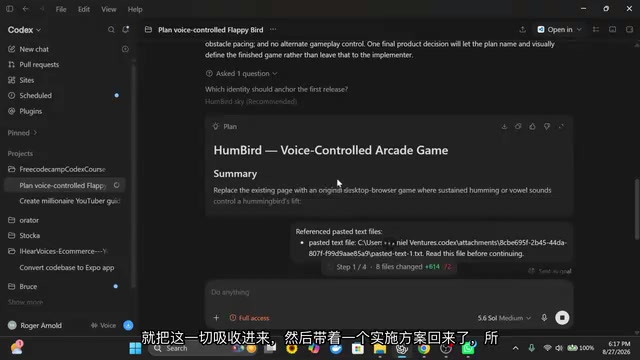The width and height of the screenshot is (640, 360).
Task: Open the Open in dropdown
Action: (559, 29)
